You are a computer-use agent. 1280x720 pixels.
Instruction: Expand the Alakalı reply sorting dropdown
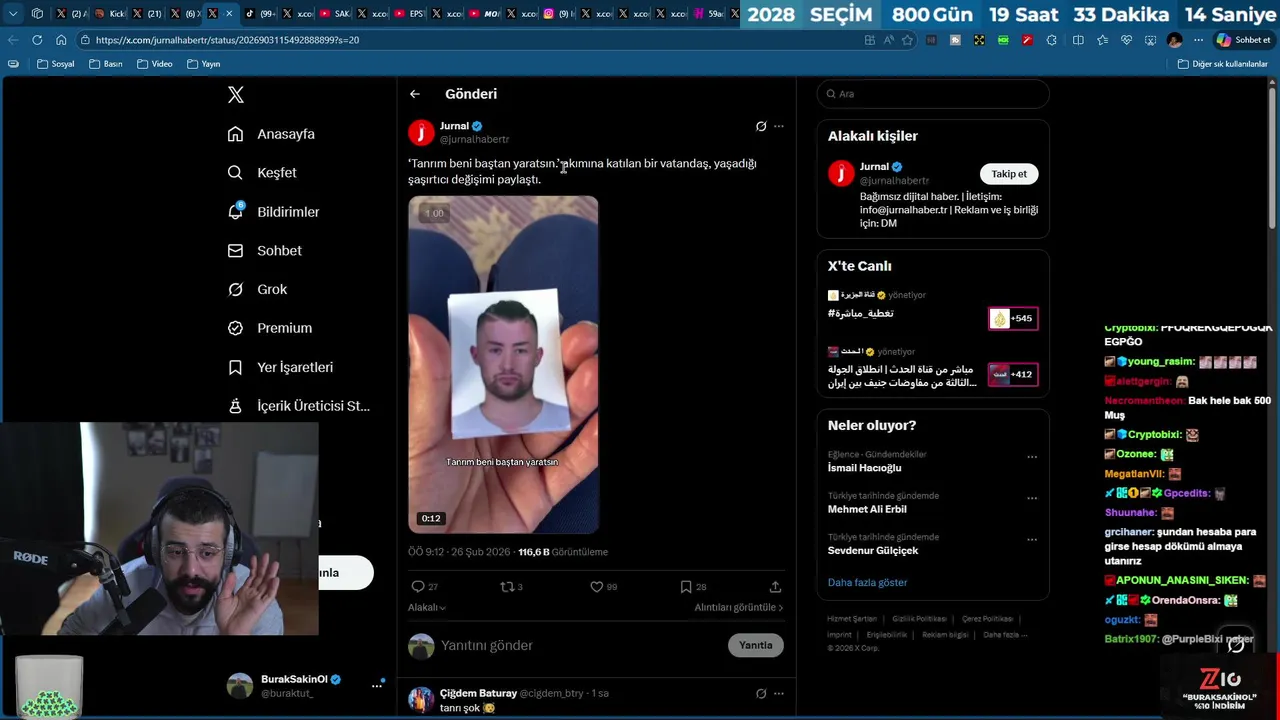pyautogui.click(x=427, y=607)
